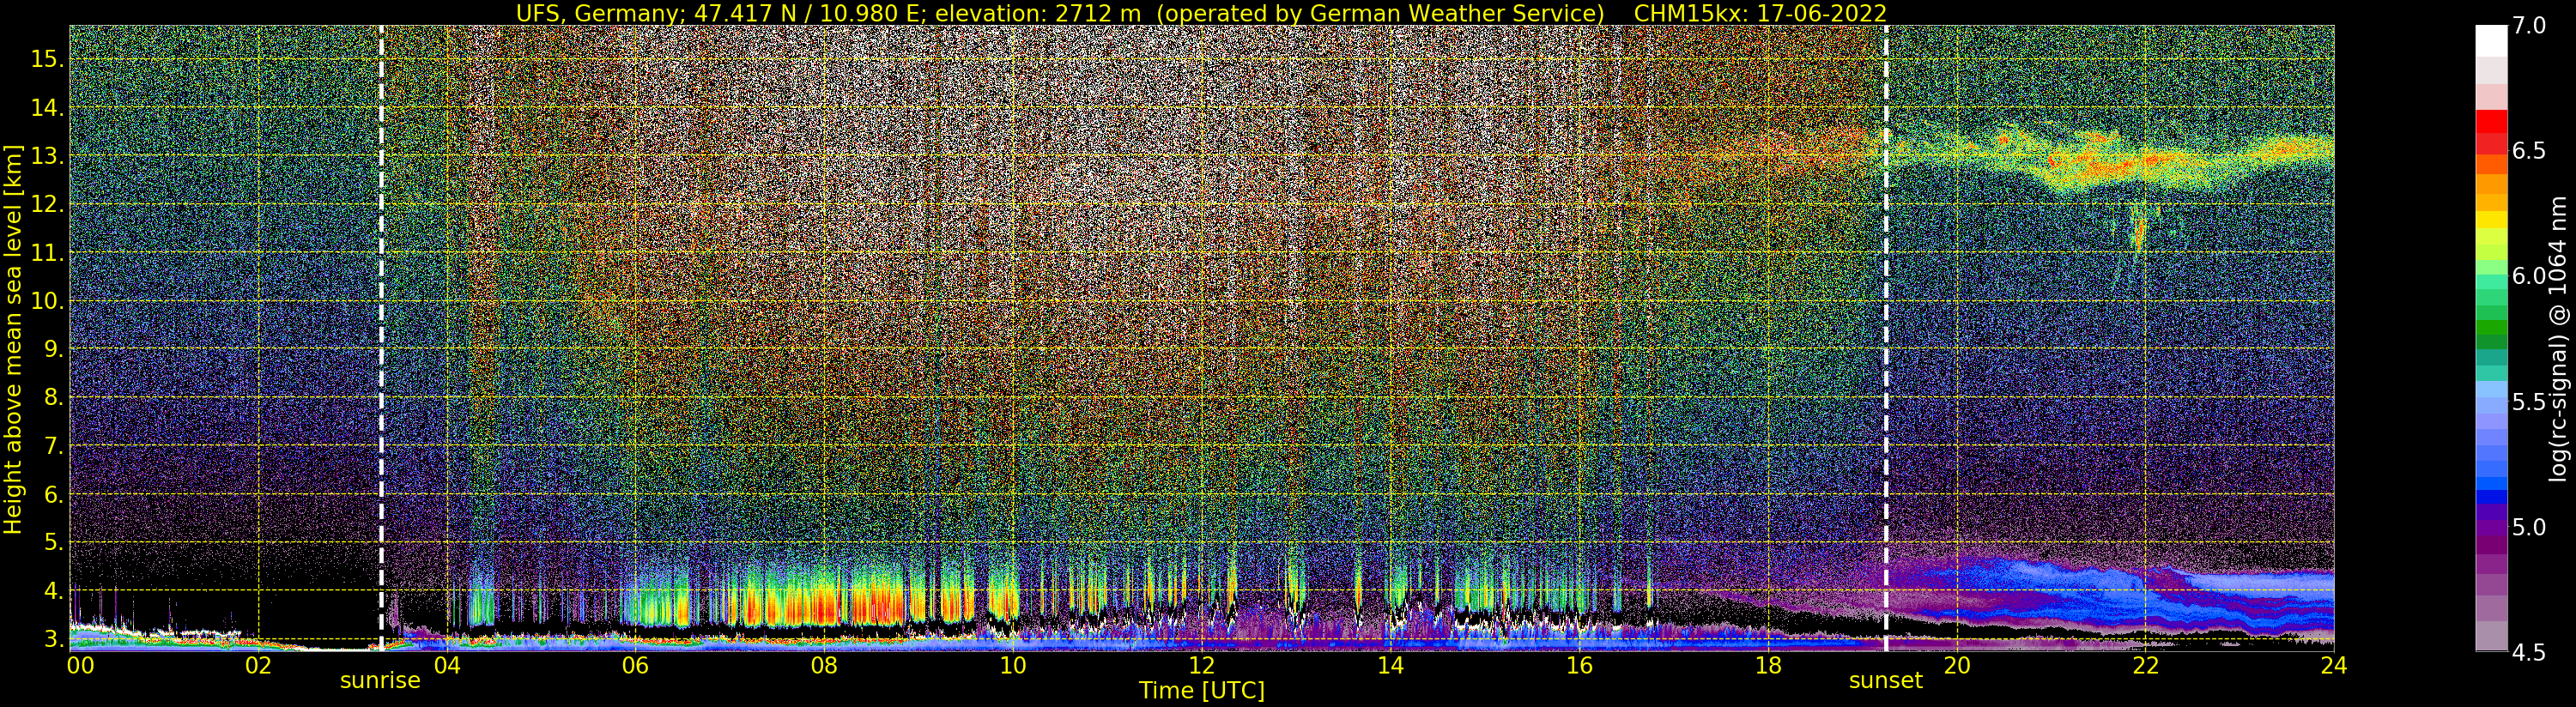The image size is (2576, 707).
Task: Click the '6.' height tick label
Action: coord(53,494)
